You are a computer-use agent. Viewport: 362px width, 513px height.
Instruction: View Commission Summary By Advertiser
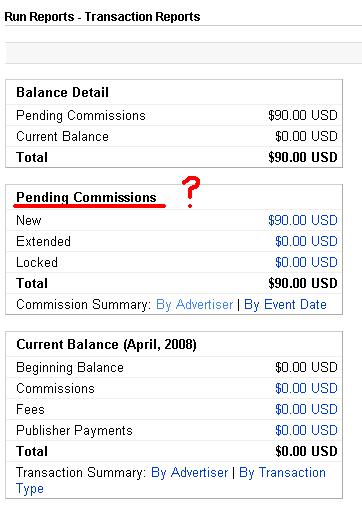click(x=194, y=304)
